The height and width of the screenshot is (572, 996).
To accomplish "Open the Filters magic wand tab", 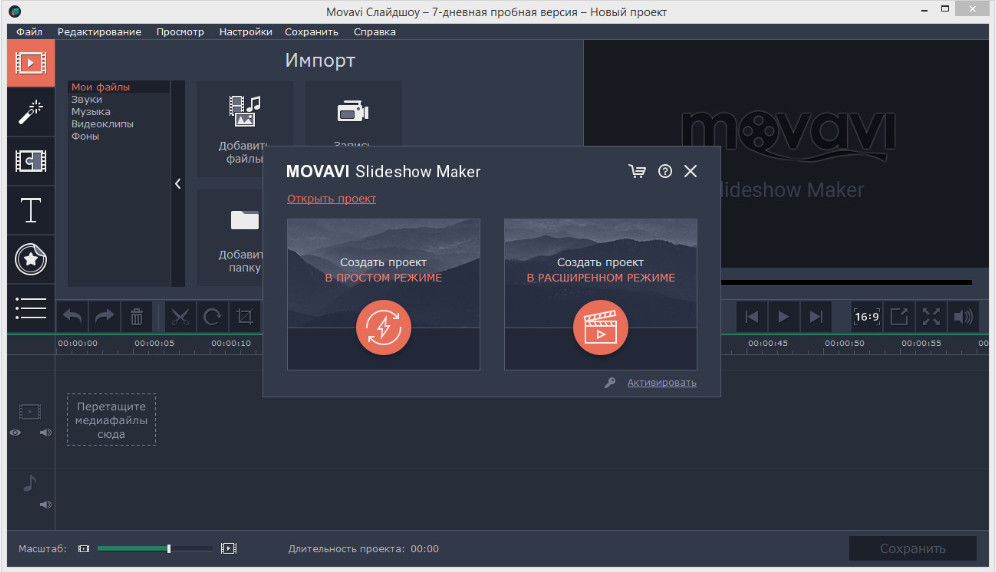I will [x=30, y=112].
